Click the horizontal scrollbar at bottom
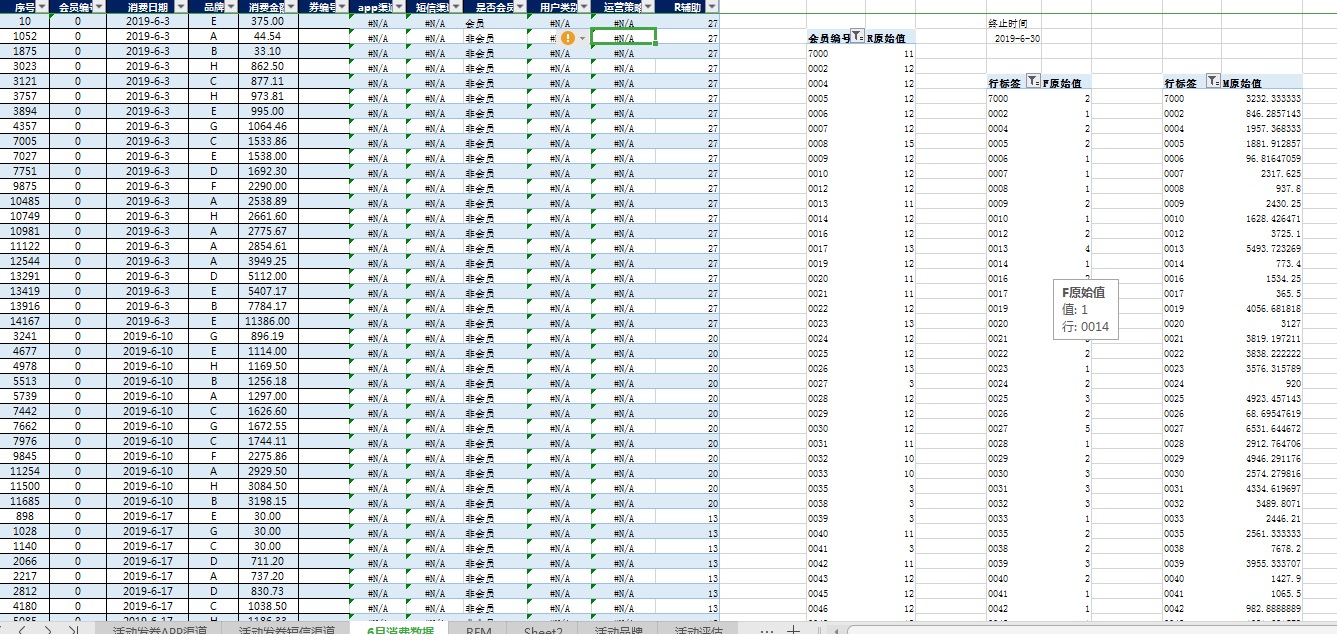Image resolution: width=1337 pixels, height=634 pixels. (x=1093, y=629)
